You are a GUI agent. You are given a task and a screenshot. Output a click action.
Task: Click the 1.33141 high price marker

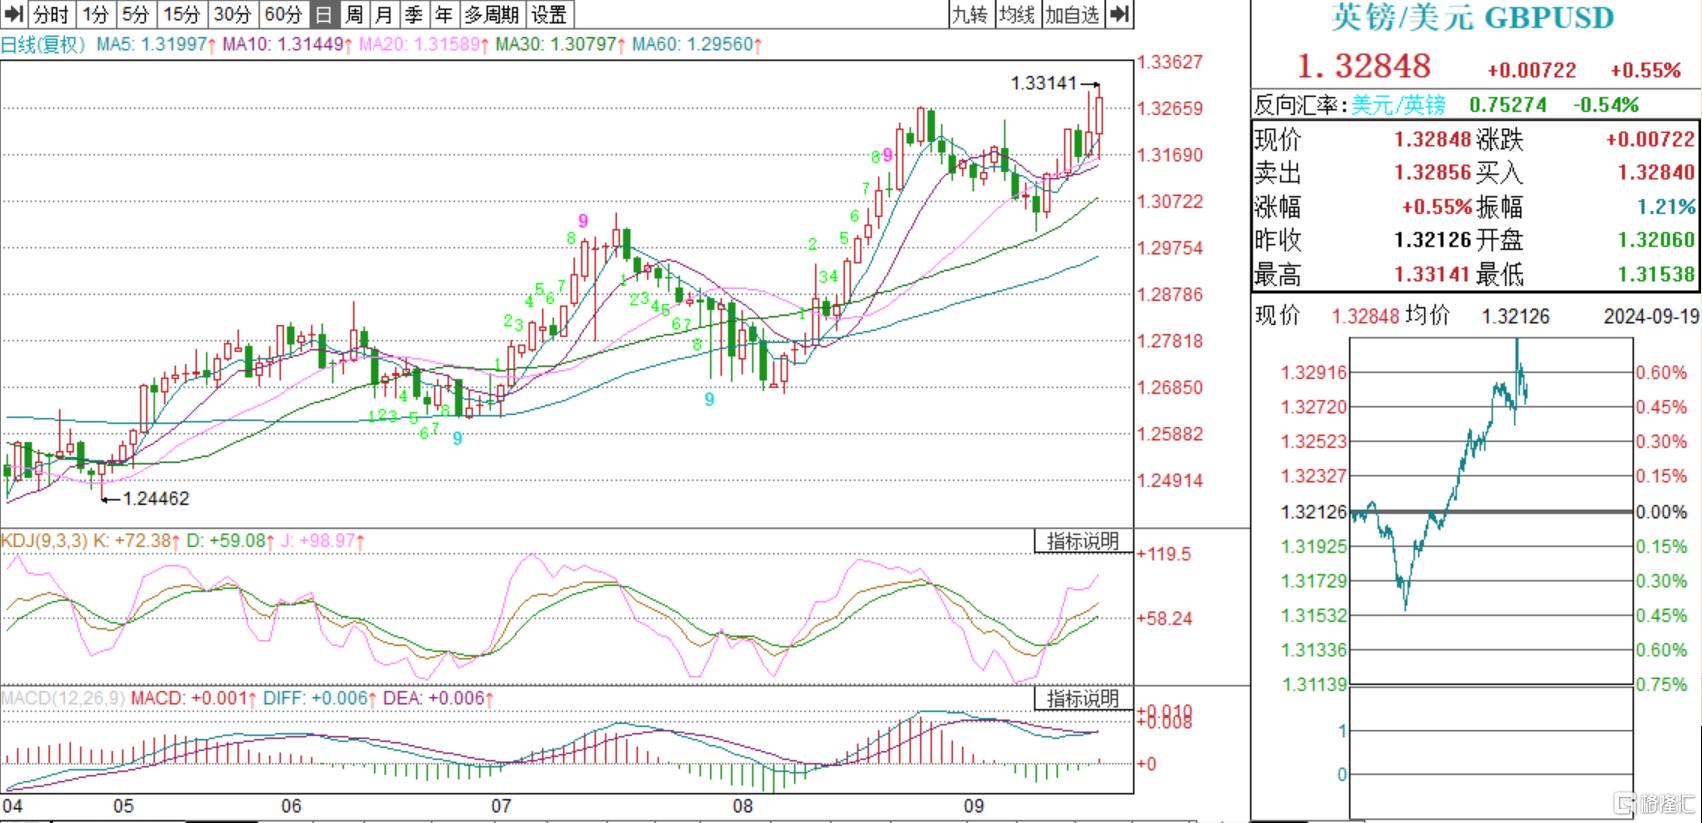(1044, 83)
